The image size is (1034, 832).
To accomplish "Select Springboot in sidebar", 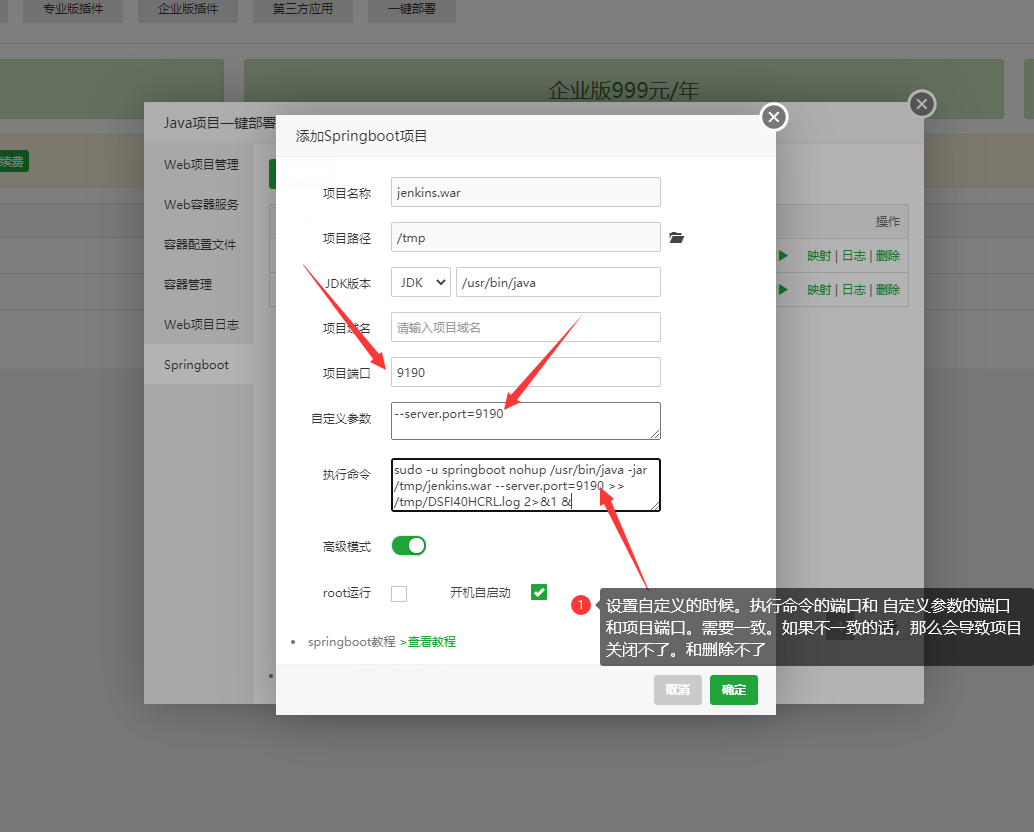I will (199, 365).
